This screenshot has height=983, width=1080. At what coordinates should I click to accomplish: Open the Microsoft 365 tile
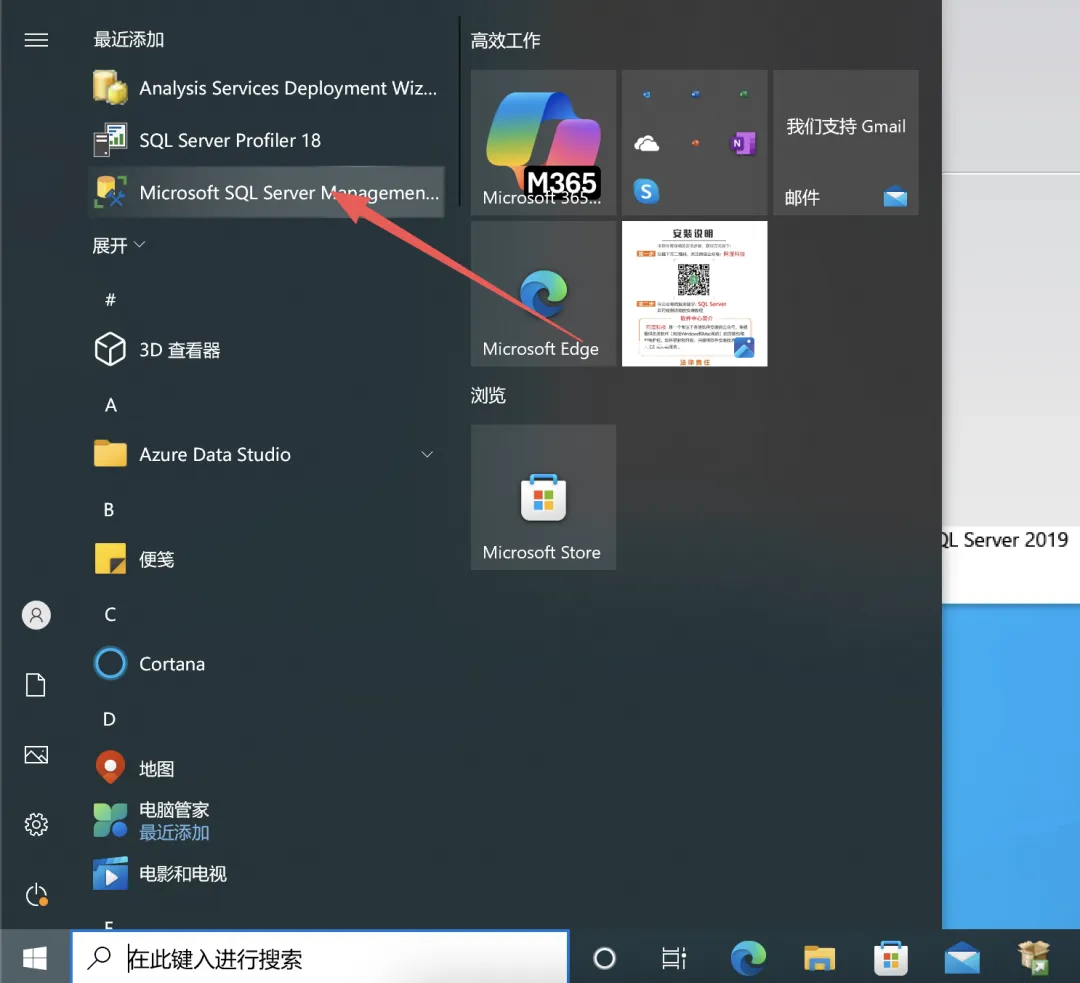point(543,143)
